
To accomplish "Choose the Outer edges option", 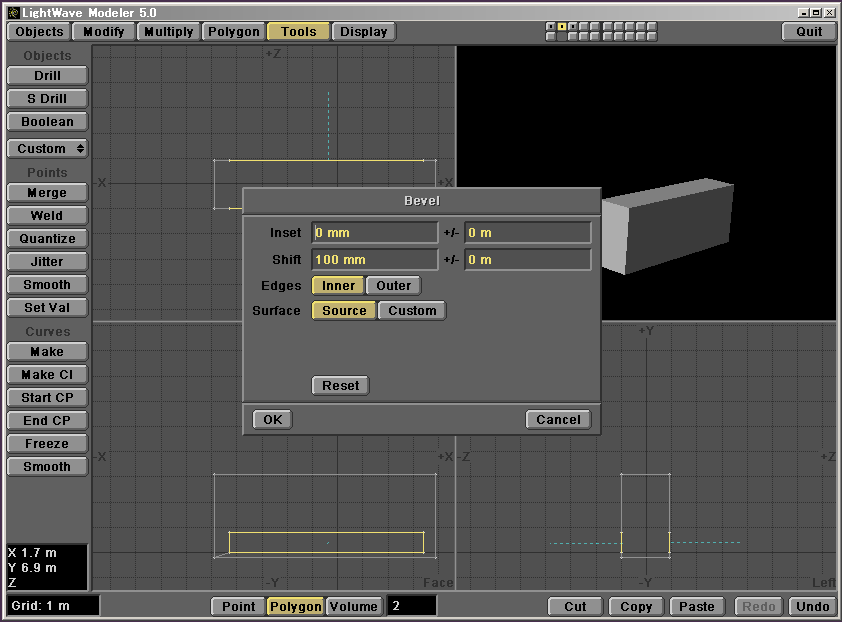I will [393, 286].
